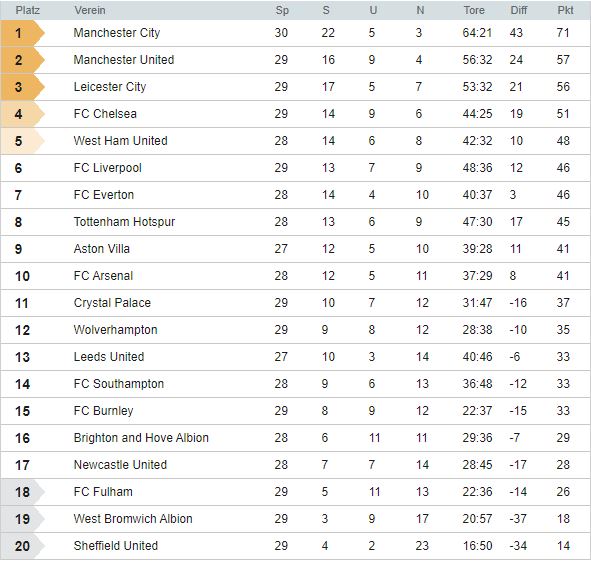Viewport: 591px width, 562px height.
Task: Open Sheffield United team link
Action: pyautogui.click(x=116, y=546)
